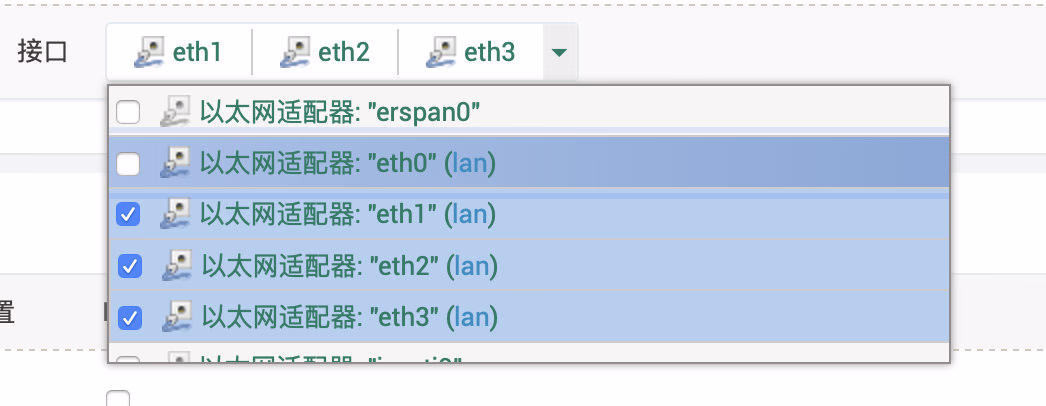
Task: Open the lan link in the eth2 row
Action: 471,265
